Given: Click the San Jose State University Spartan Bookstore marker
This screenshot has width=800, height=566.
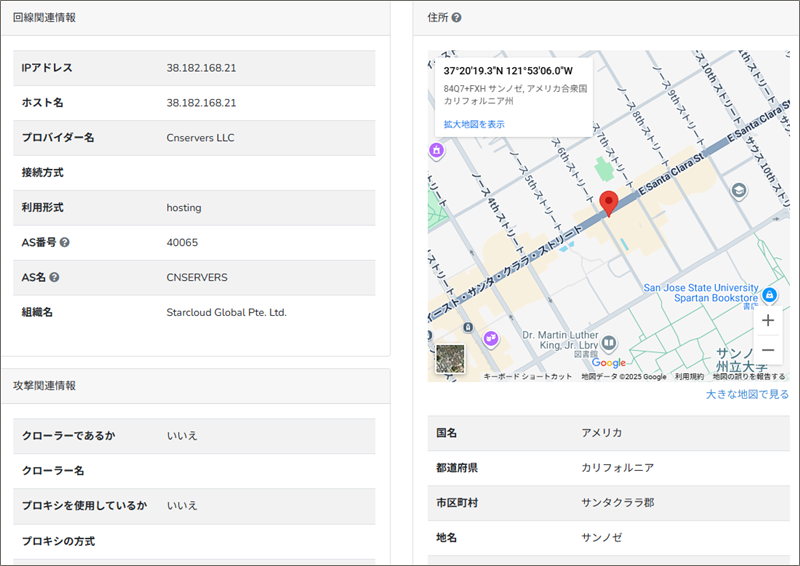Looking at the screenshot, I should click(769, 294).
